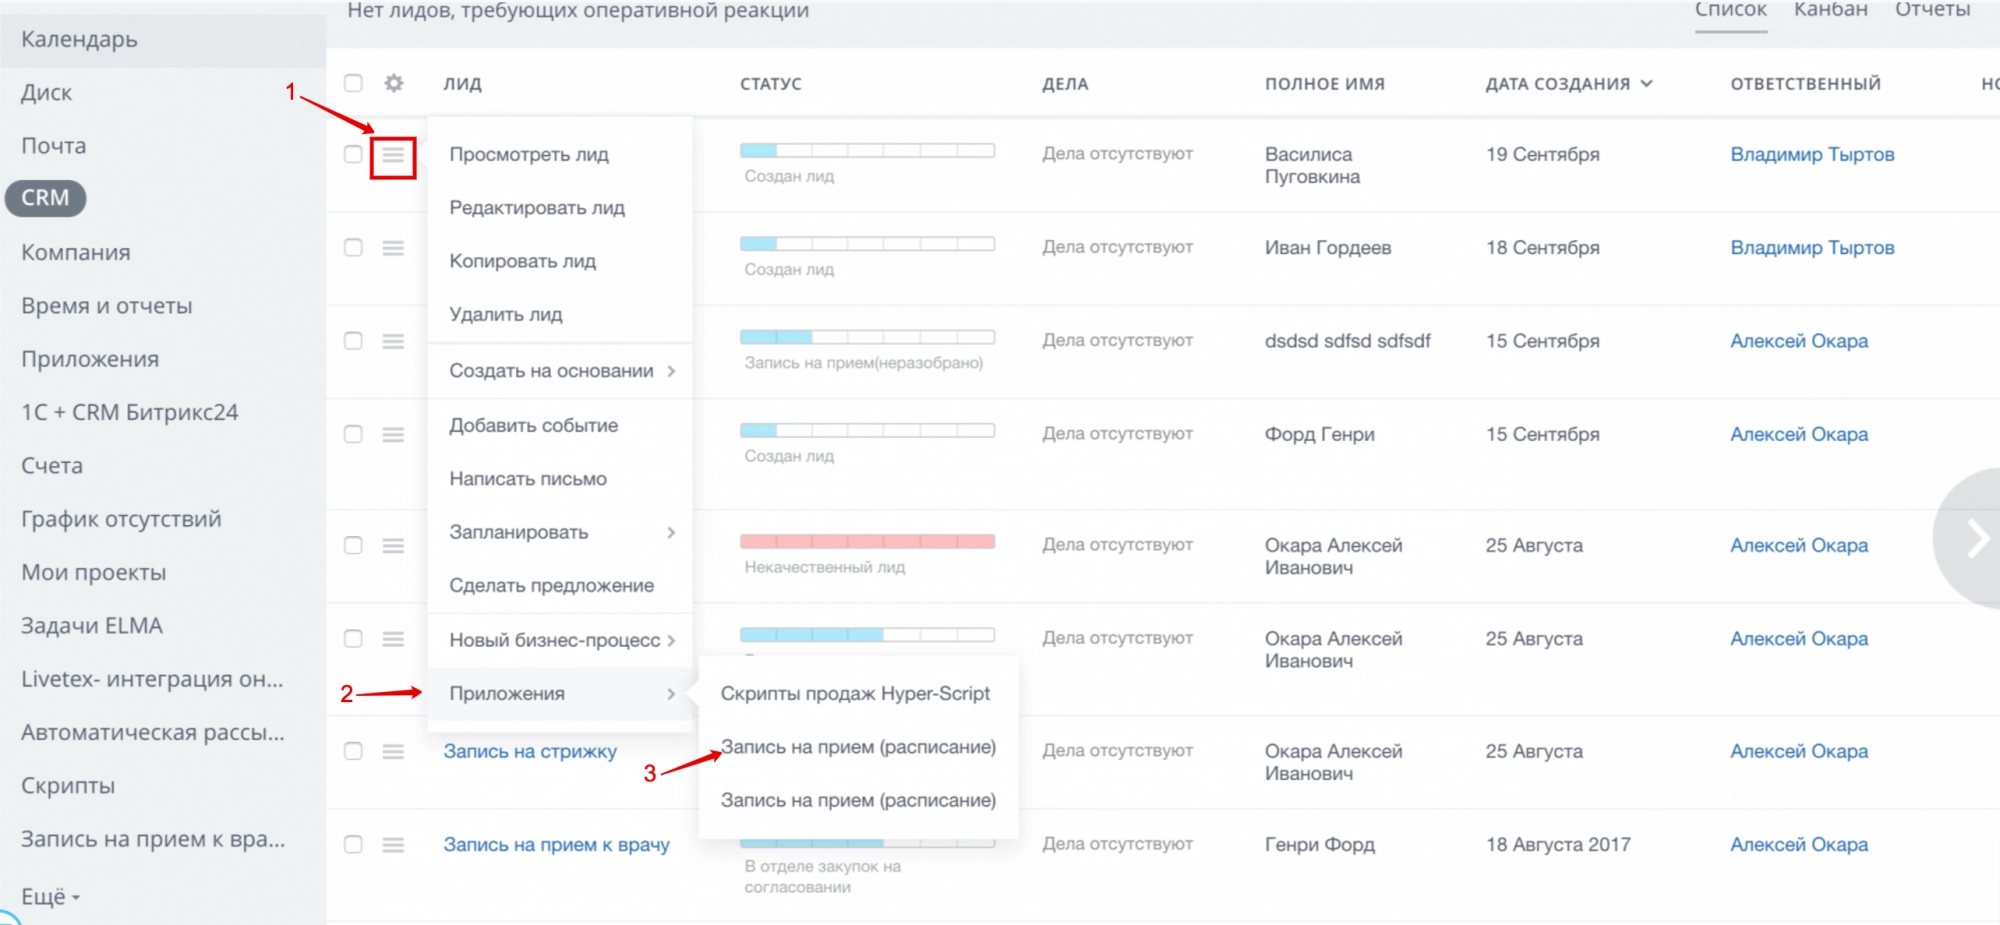The width and height of the screenshot is (2000, 925).
Task: Open row menu for dsdsd sdfsd lead
Action: (393, 342)
